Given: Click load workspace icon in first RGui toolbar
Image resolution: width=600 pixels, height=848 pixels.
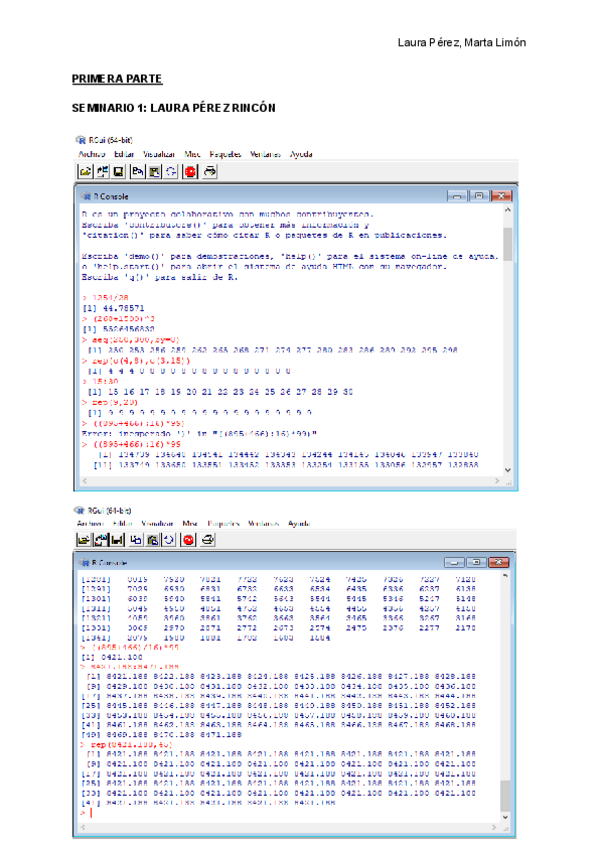Looking at the screenshot, I should point(104,171).
